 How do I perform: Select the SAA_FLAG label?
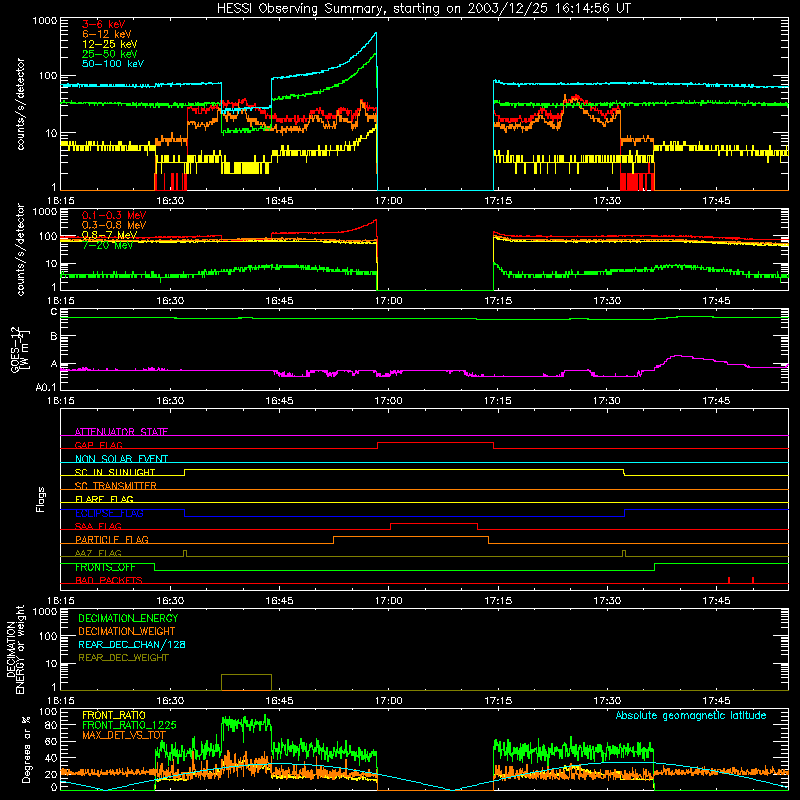98,526
